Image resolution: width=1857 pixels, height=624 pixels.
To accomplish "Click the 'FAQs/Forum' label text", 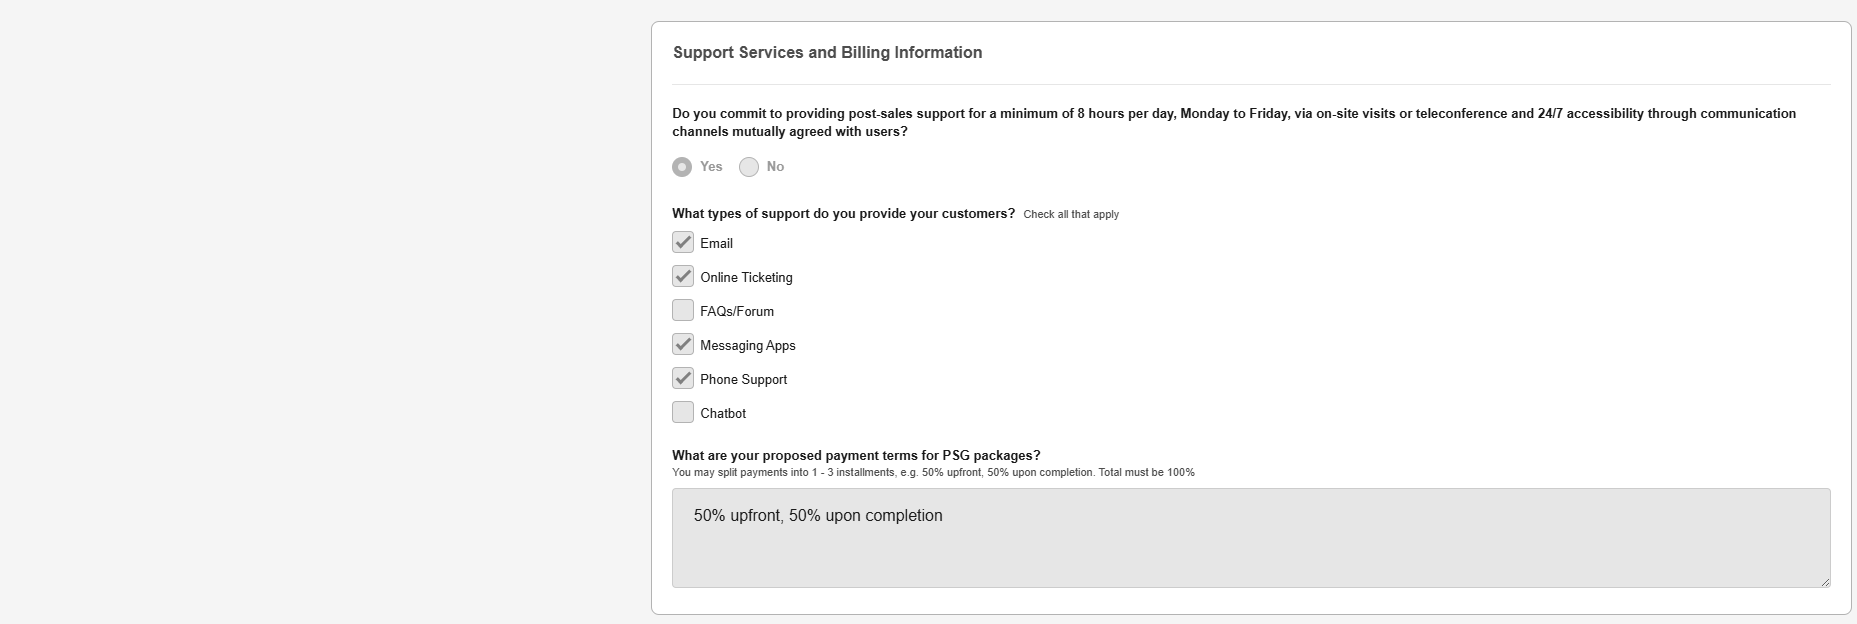I will point(737,312).
